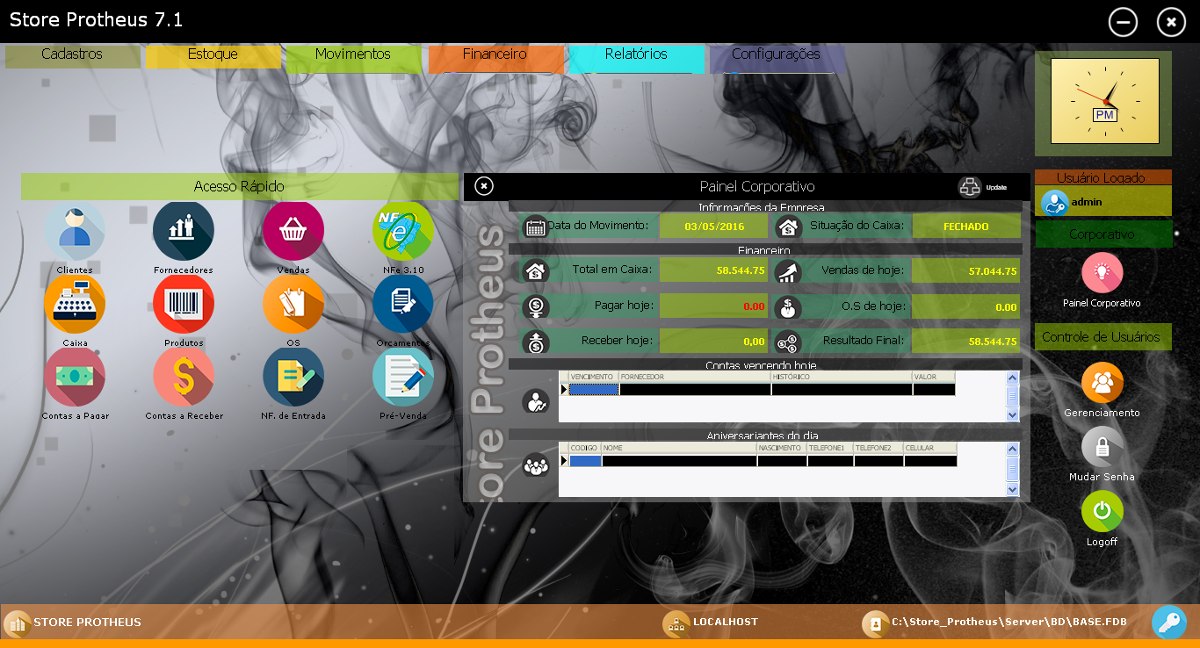This screenshot has width=1200, height=648.
Task: Open the Clientes quick access icon
Action: 75,231
